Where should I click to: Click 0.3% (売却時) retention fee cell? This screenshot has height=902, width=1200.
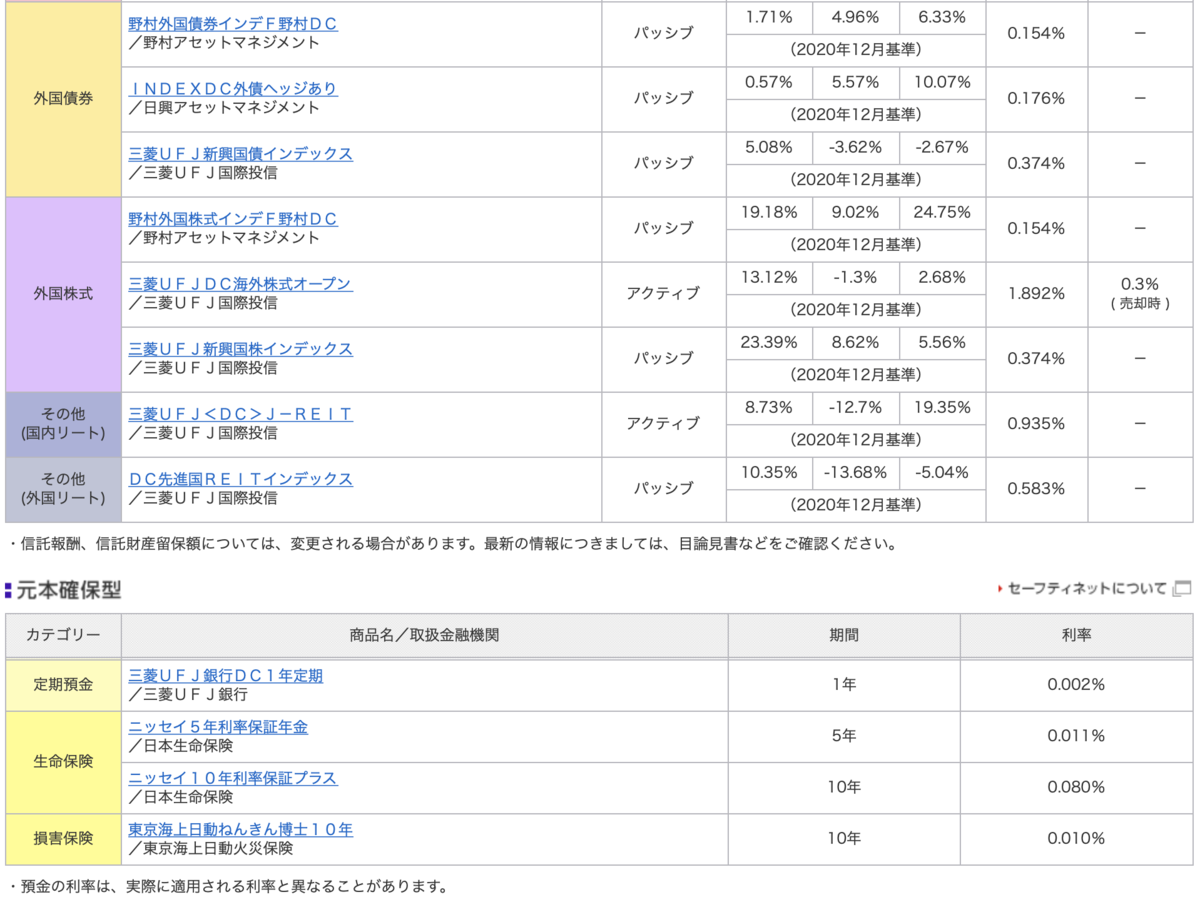pyautogui.click(x=1140, y=293)
